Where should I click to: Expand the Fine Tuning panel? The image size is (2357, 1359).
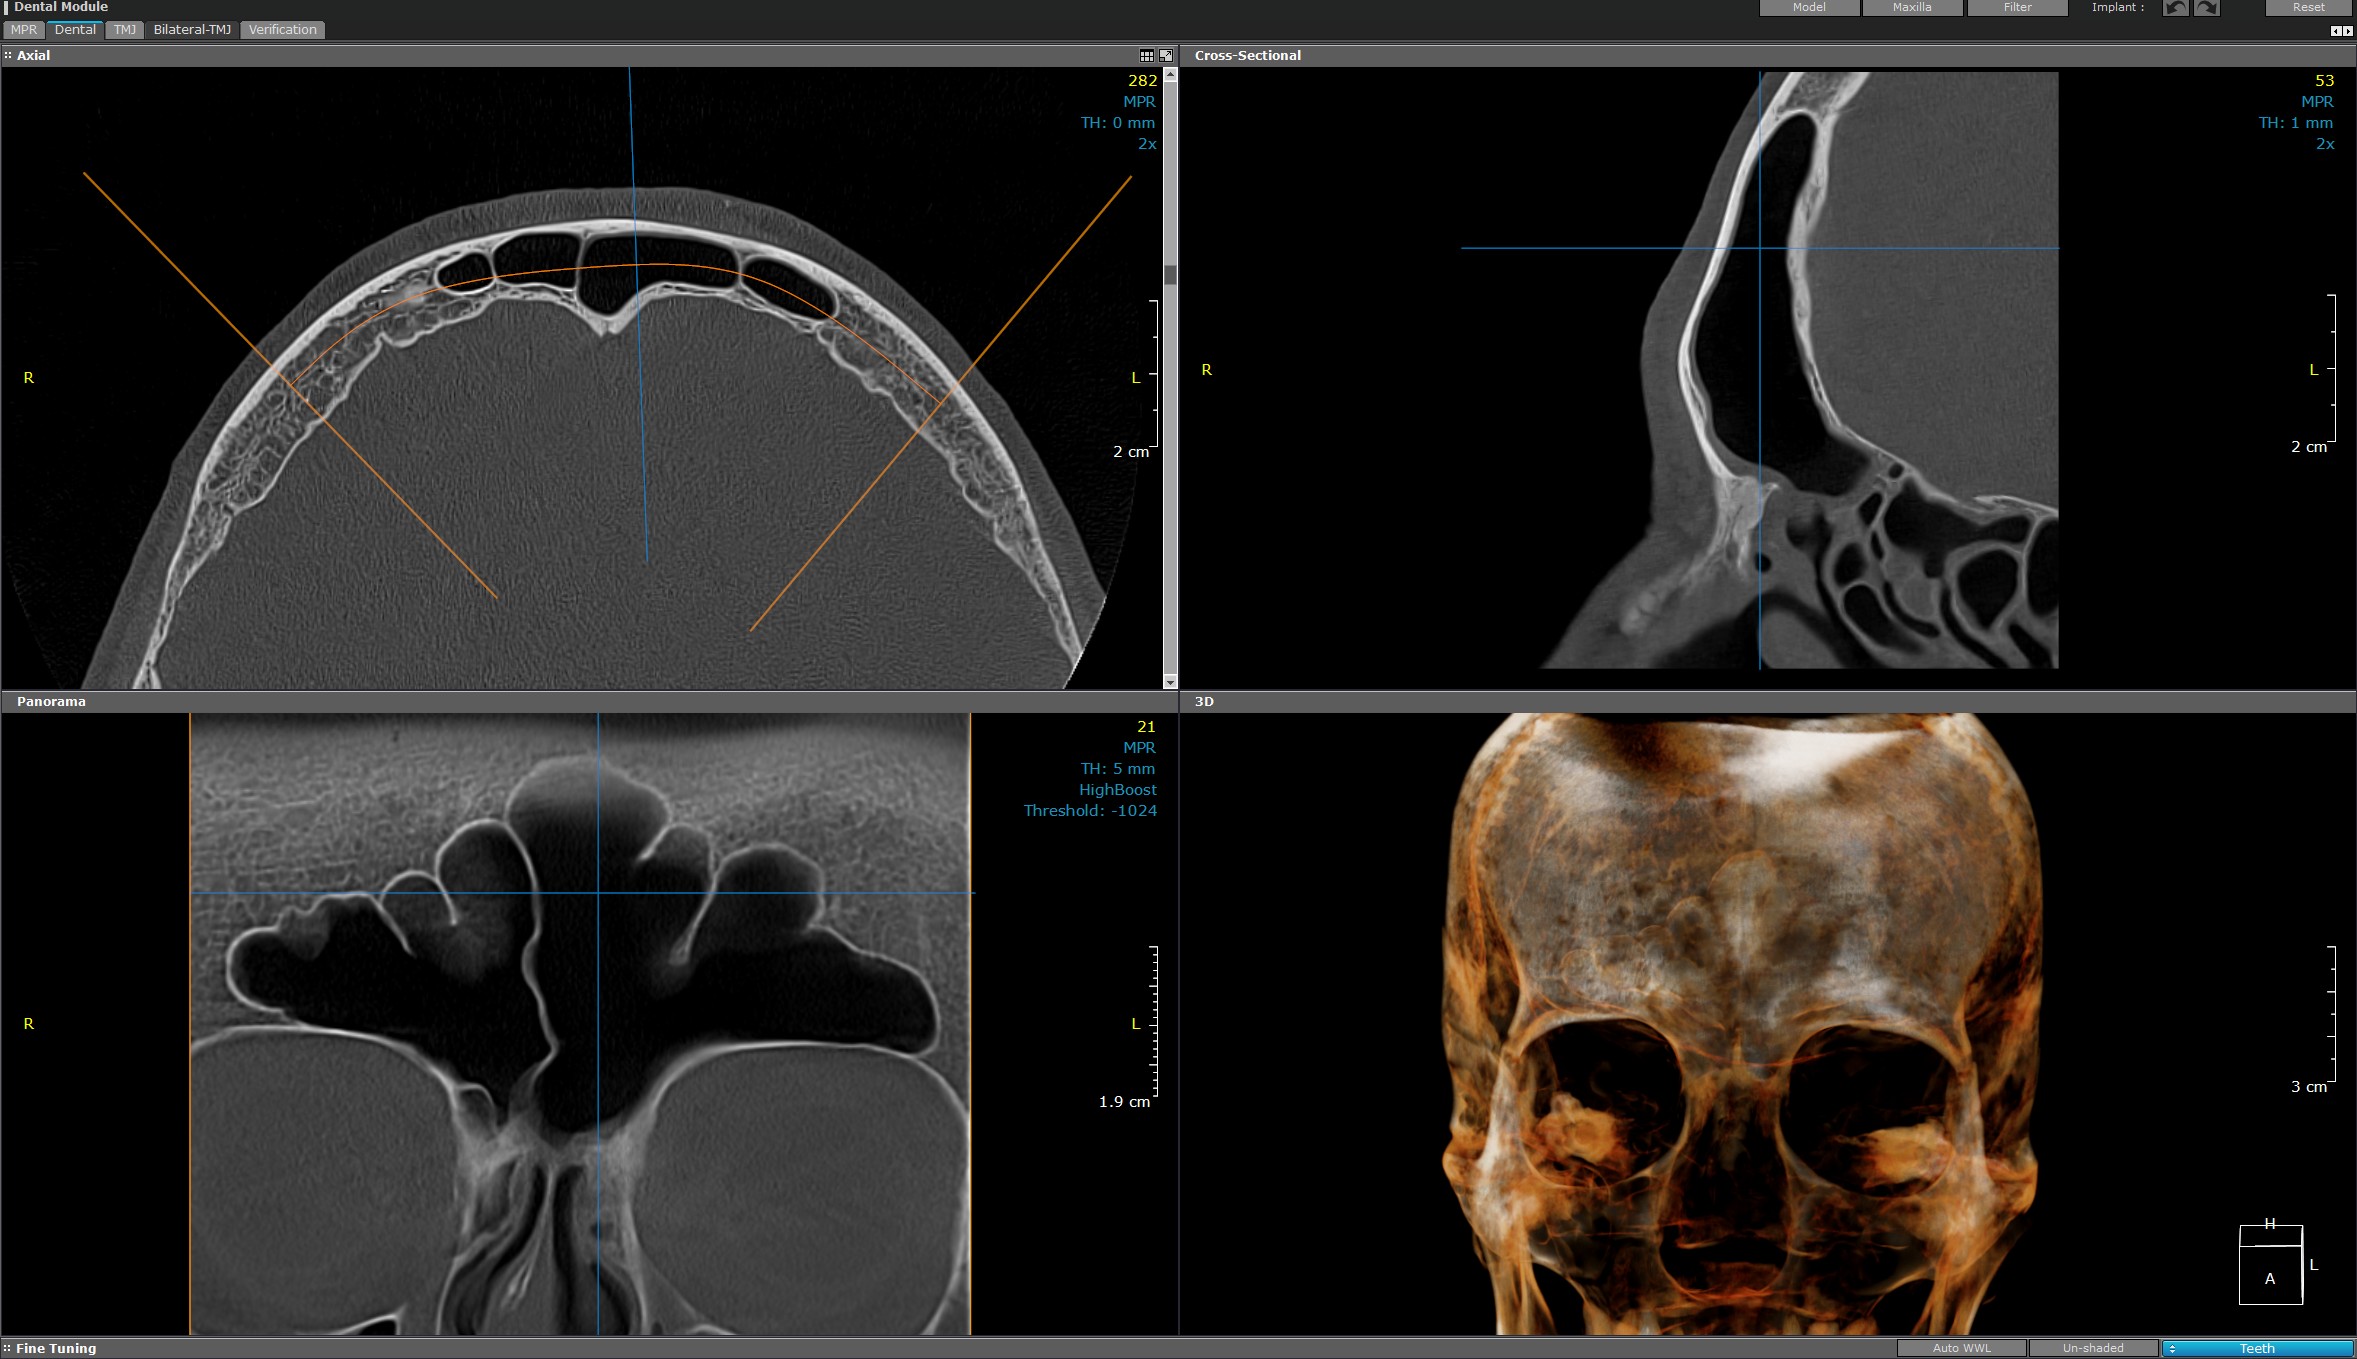(x=55, y=1348)
